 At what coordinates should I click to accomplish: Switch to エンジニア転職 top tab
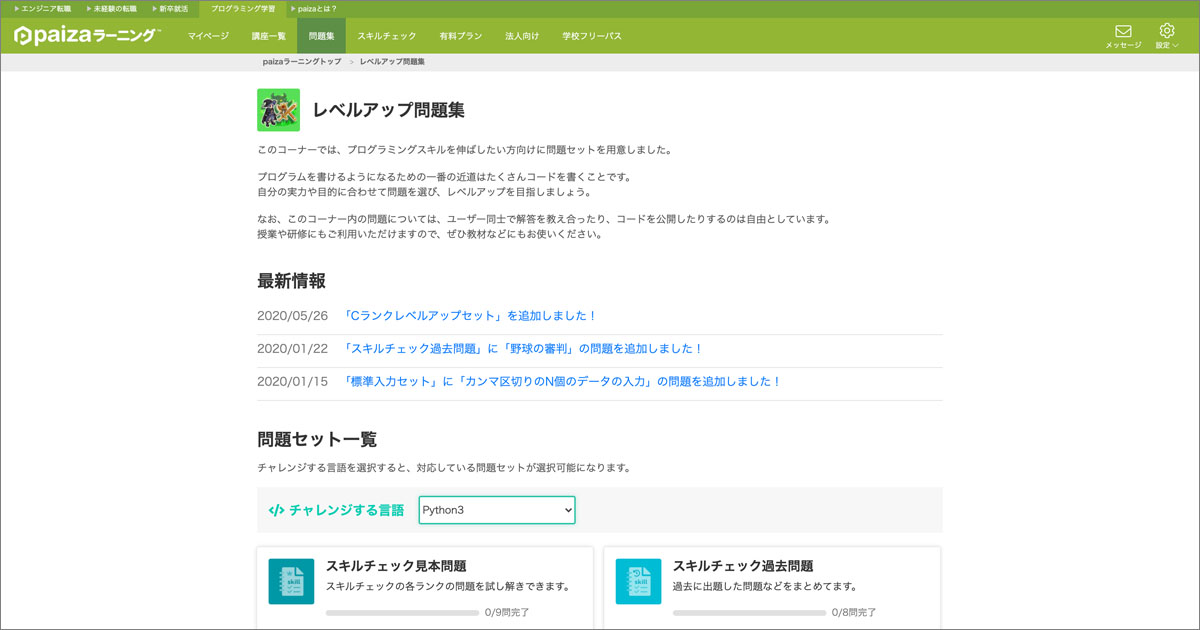[43, 8]
